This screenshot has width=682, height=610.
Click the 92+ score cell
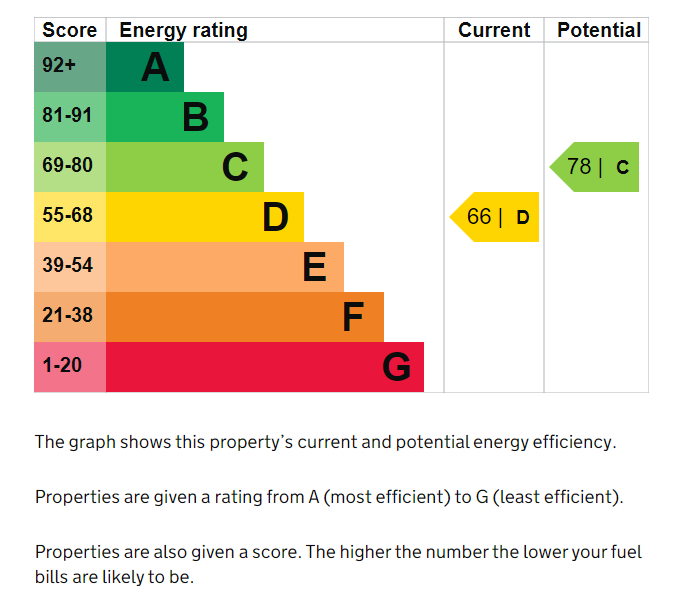coord(70,67)
